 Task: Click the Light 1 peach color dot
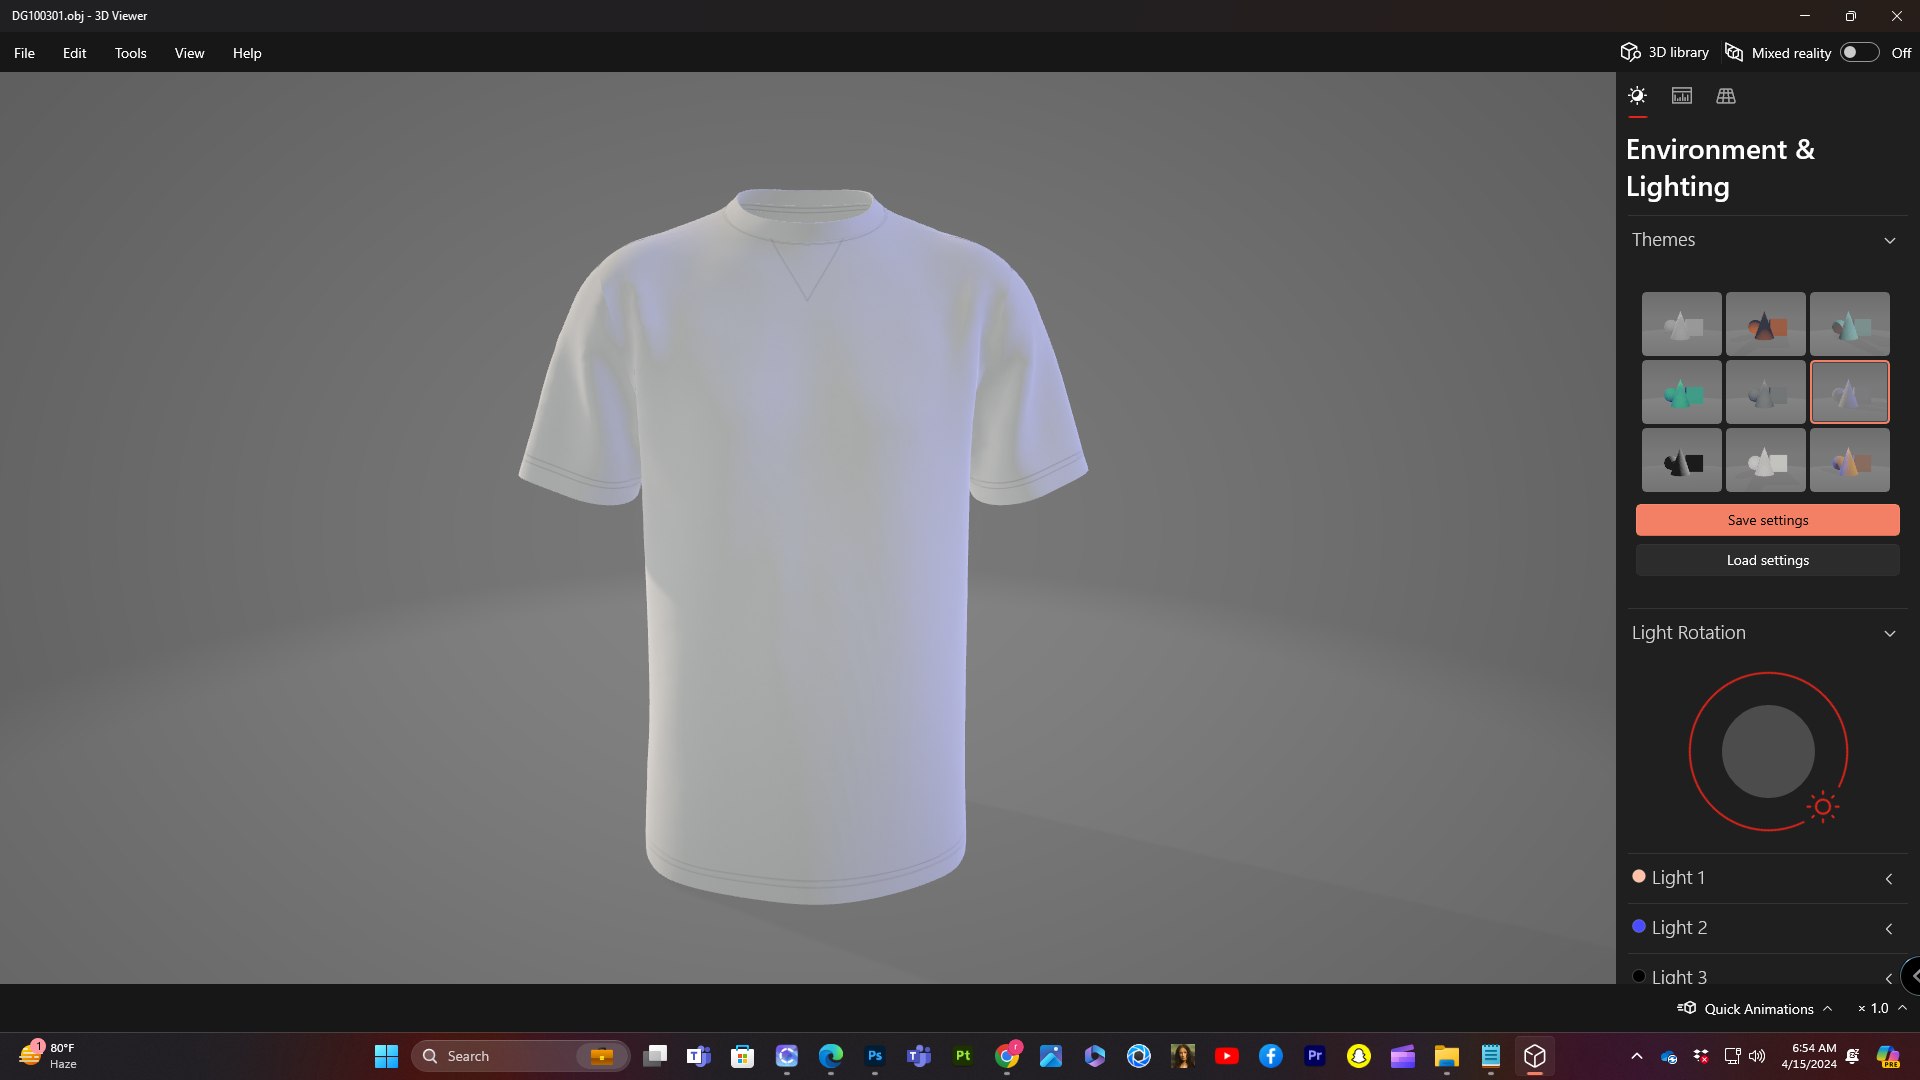(1638, 876)
